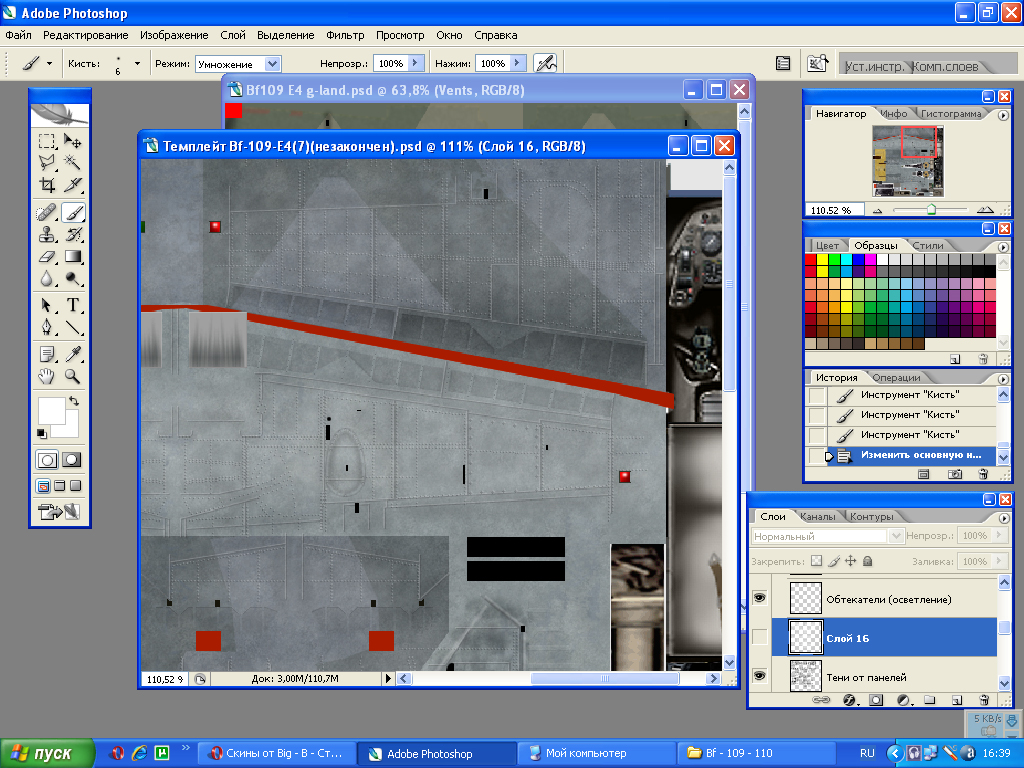Activate the Zoom magnifier tool
The width and height of the screenshot is (1024, 768).
click(73, 376)
